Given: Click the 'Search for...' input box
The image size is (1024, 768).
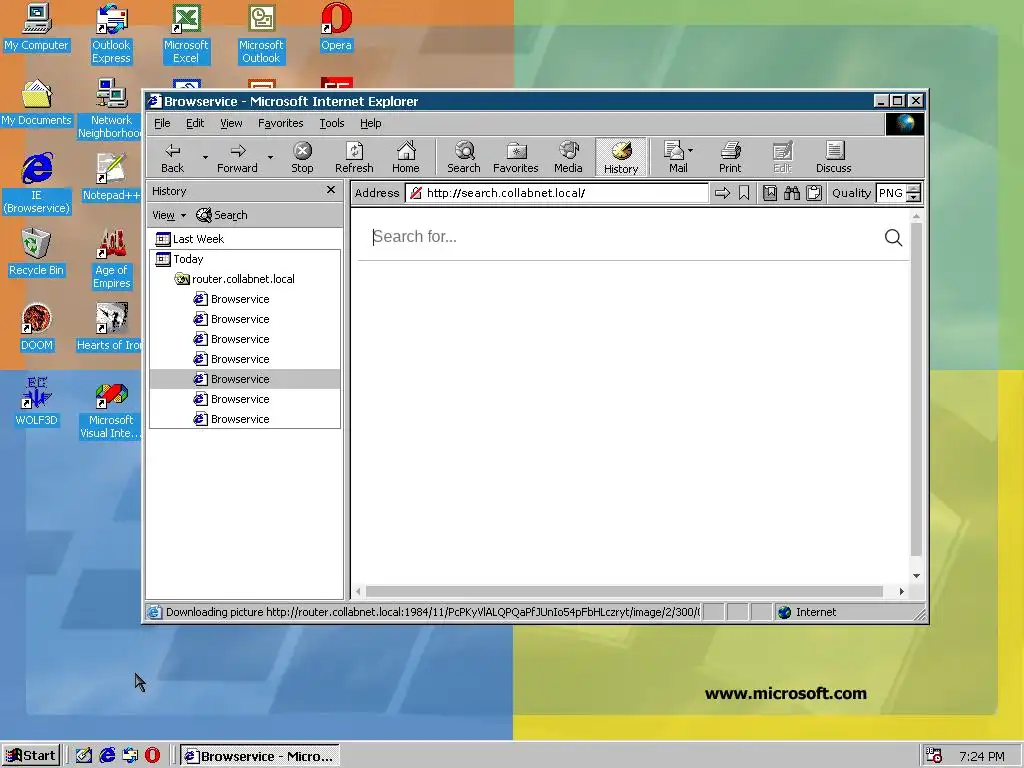Looking at the screenshot, I should click(620, 237).
